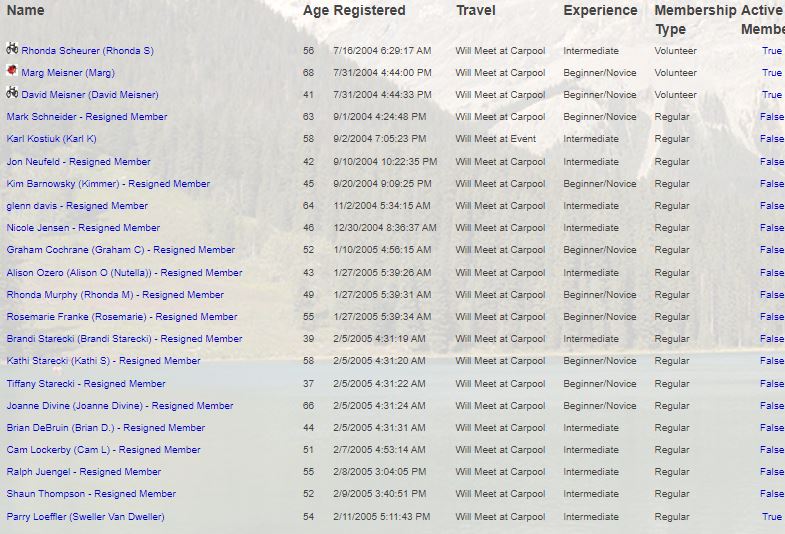Open Karl Kostiuk (Karl K) link
This screenshot has height=534, width=785.
click(51, 139)
